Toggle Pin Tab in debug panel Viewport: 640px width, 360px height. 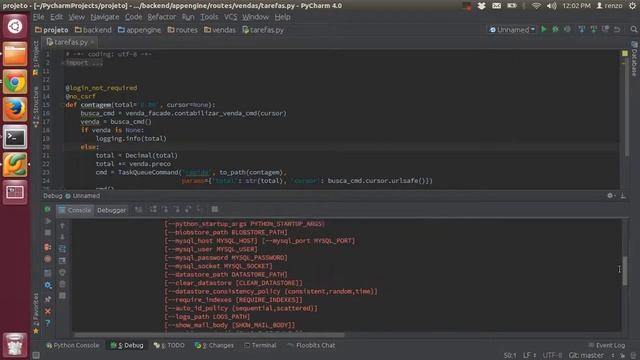(48, 299)
